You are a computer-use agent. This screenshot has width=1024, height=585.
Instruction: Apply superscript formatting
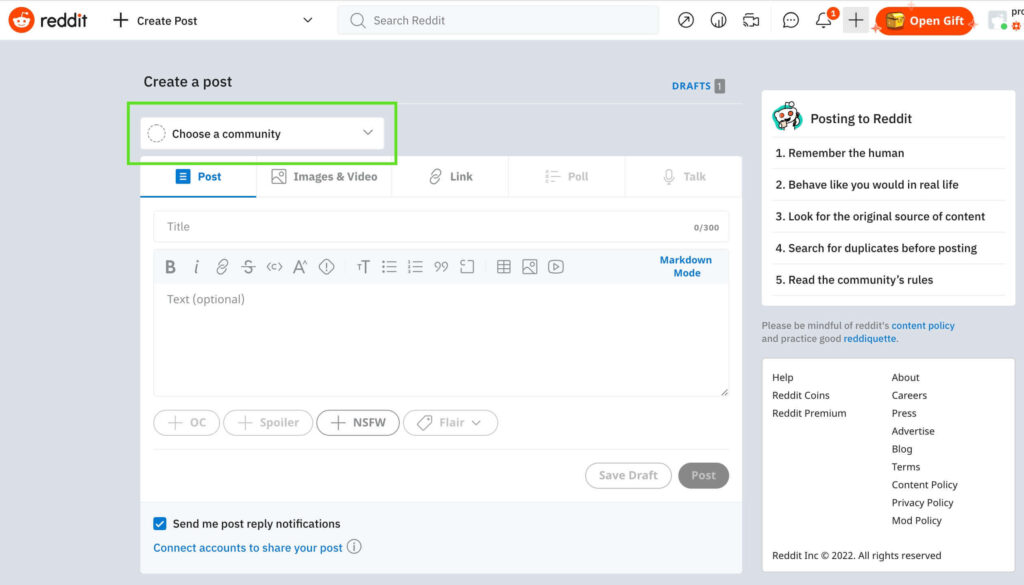(300, 266)
